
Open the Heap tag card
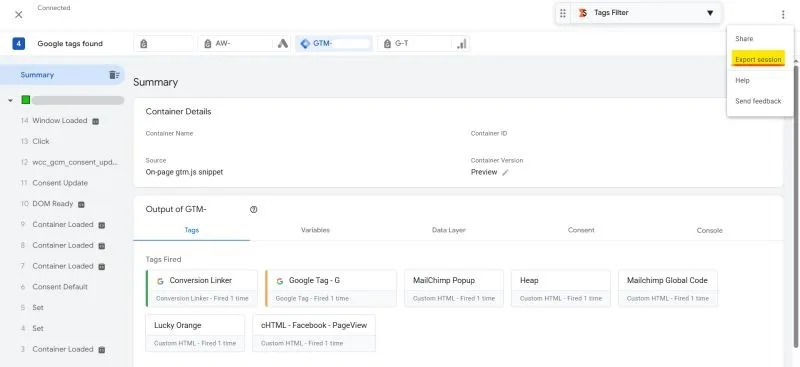[561, 288]
